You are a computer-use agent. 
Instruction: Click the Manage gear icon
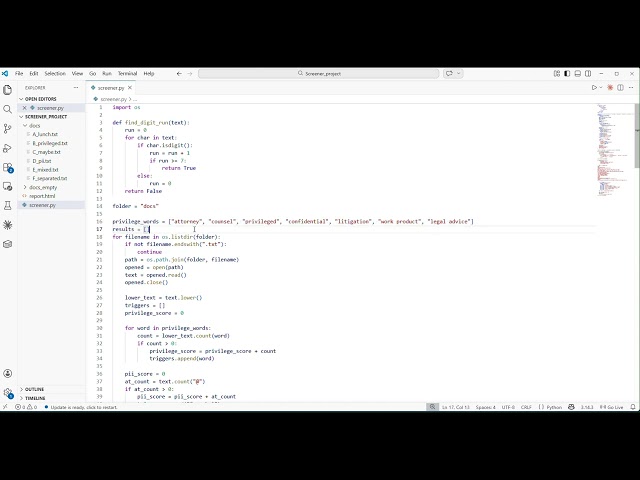(x=7, y=393)
